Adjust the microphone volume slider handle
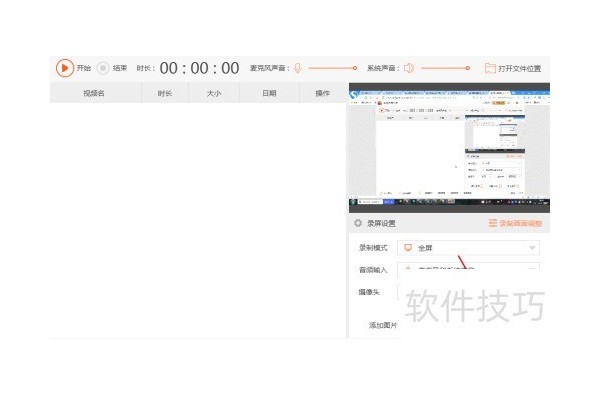Image resolution: width=600 pixels, height=400 pixels. click(x=355, y=68)
